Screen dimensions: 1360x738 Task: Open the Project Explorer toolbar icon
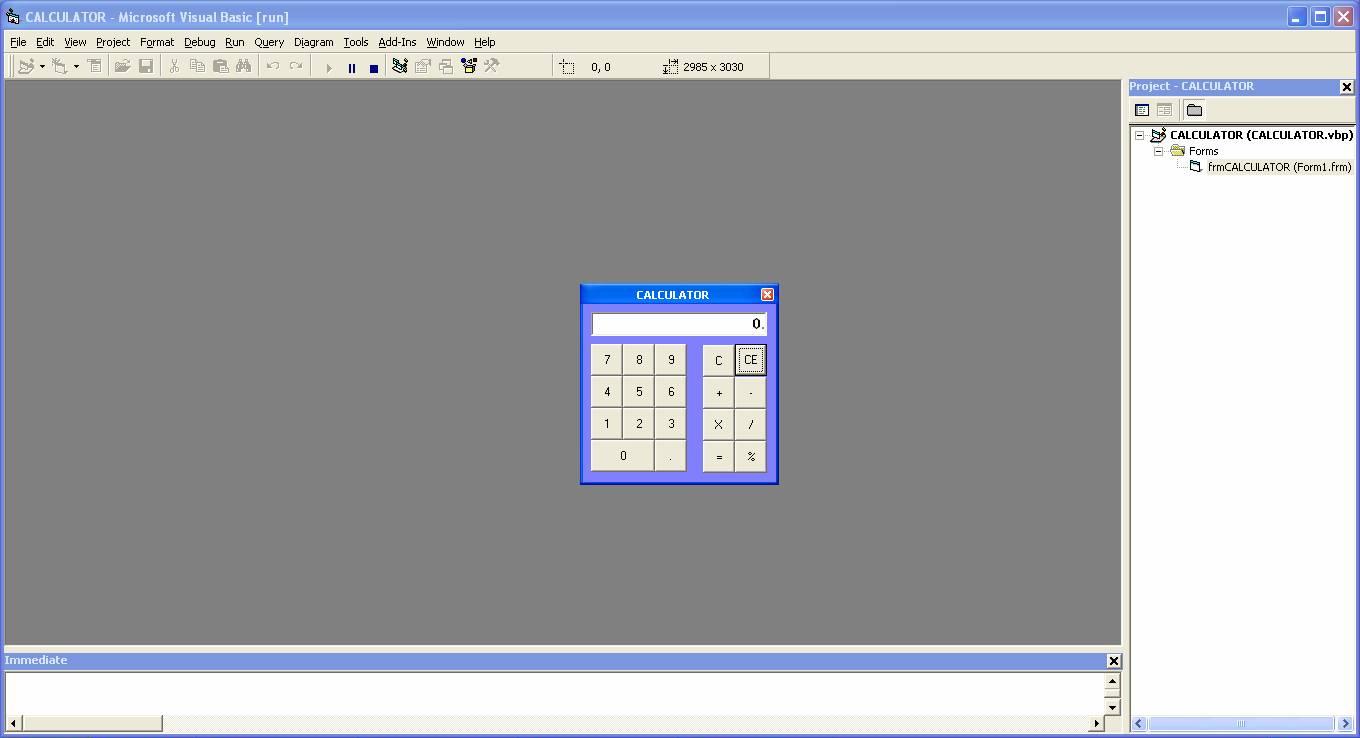click(398, 66)
